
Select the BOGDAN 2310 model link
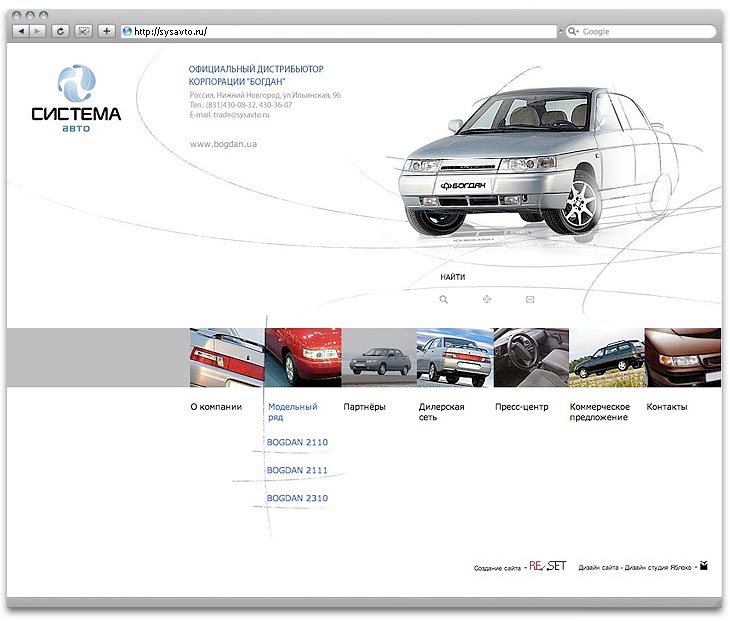click(x=297, y=498)
